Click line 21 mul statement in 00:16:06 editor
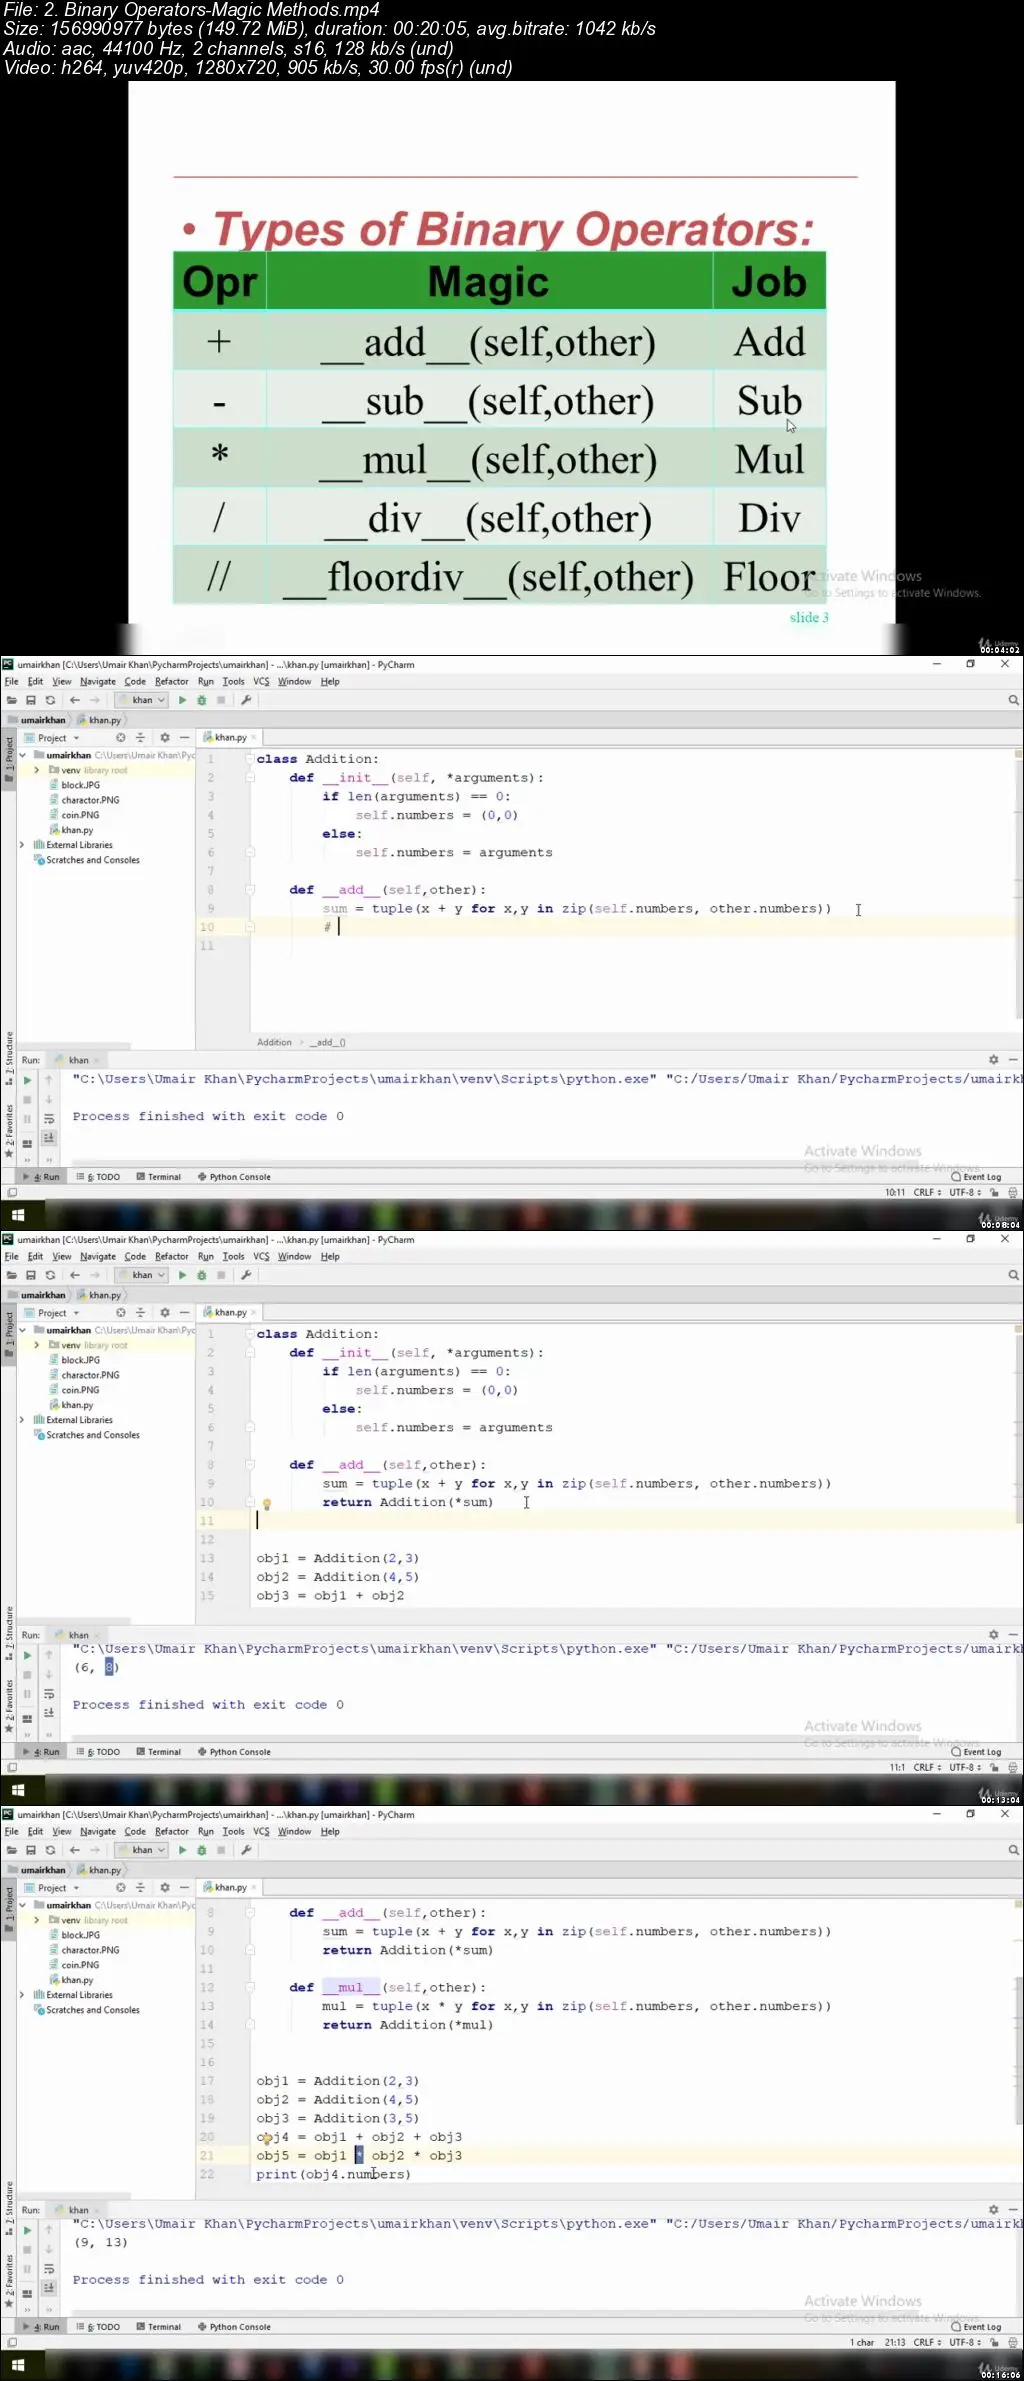1024x2381 pixels. point(359,2156)
